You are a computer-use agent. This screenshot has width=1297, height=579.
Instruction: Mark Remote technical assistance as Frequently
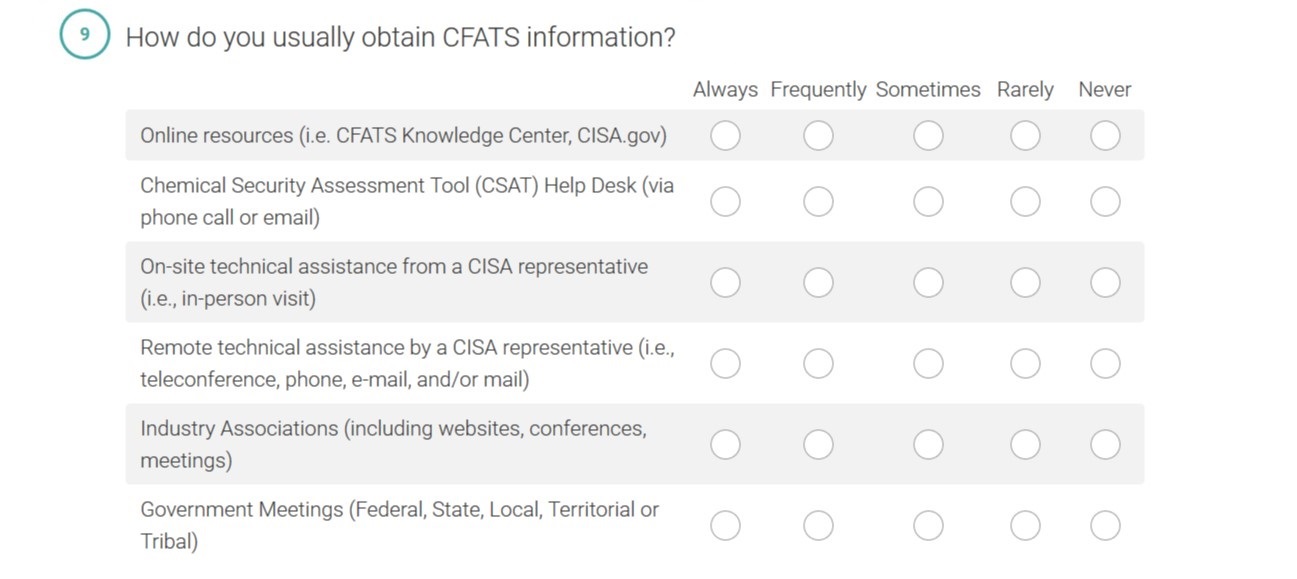(x=818, y=363)
